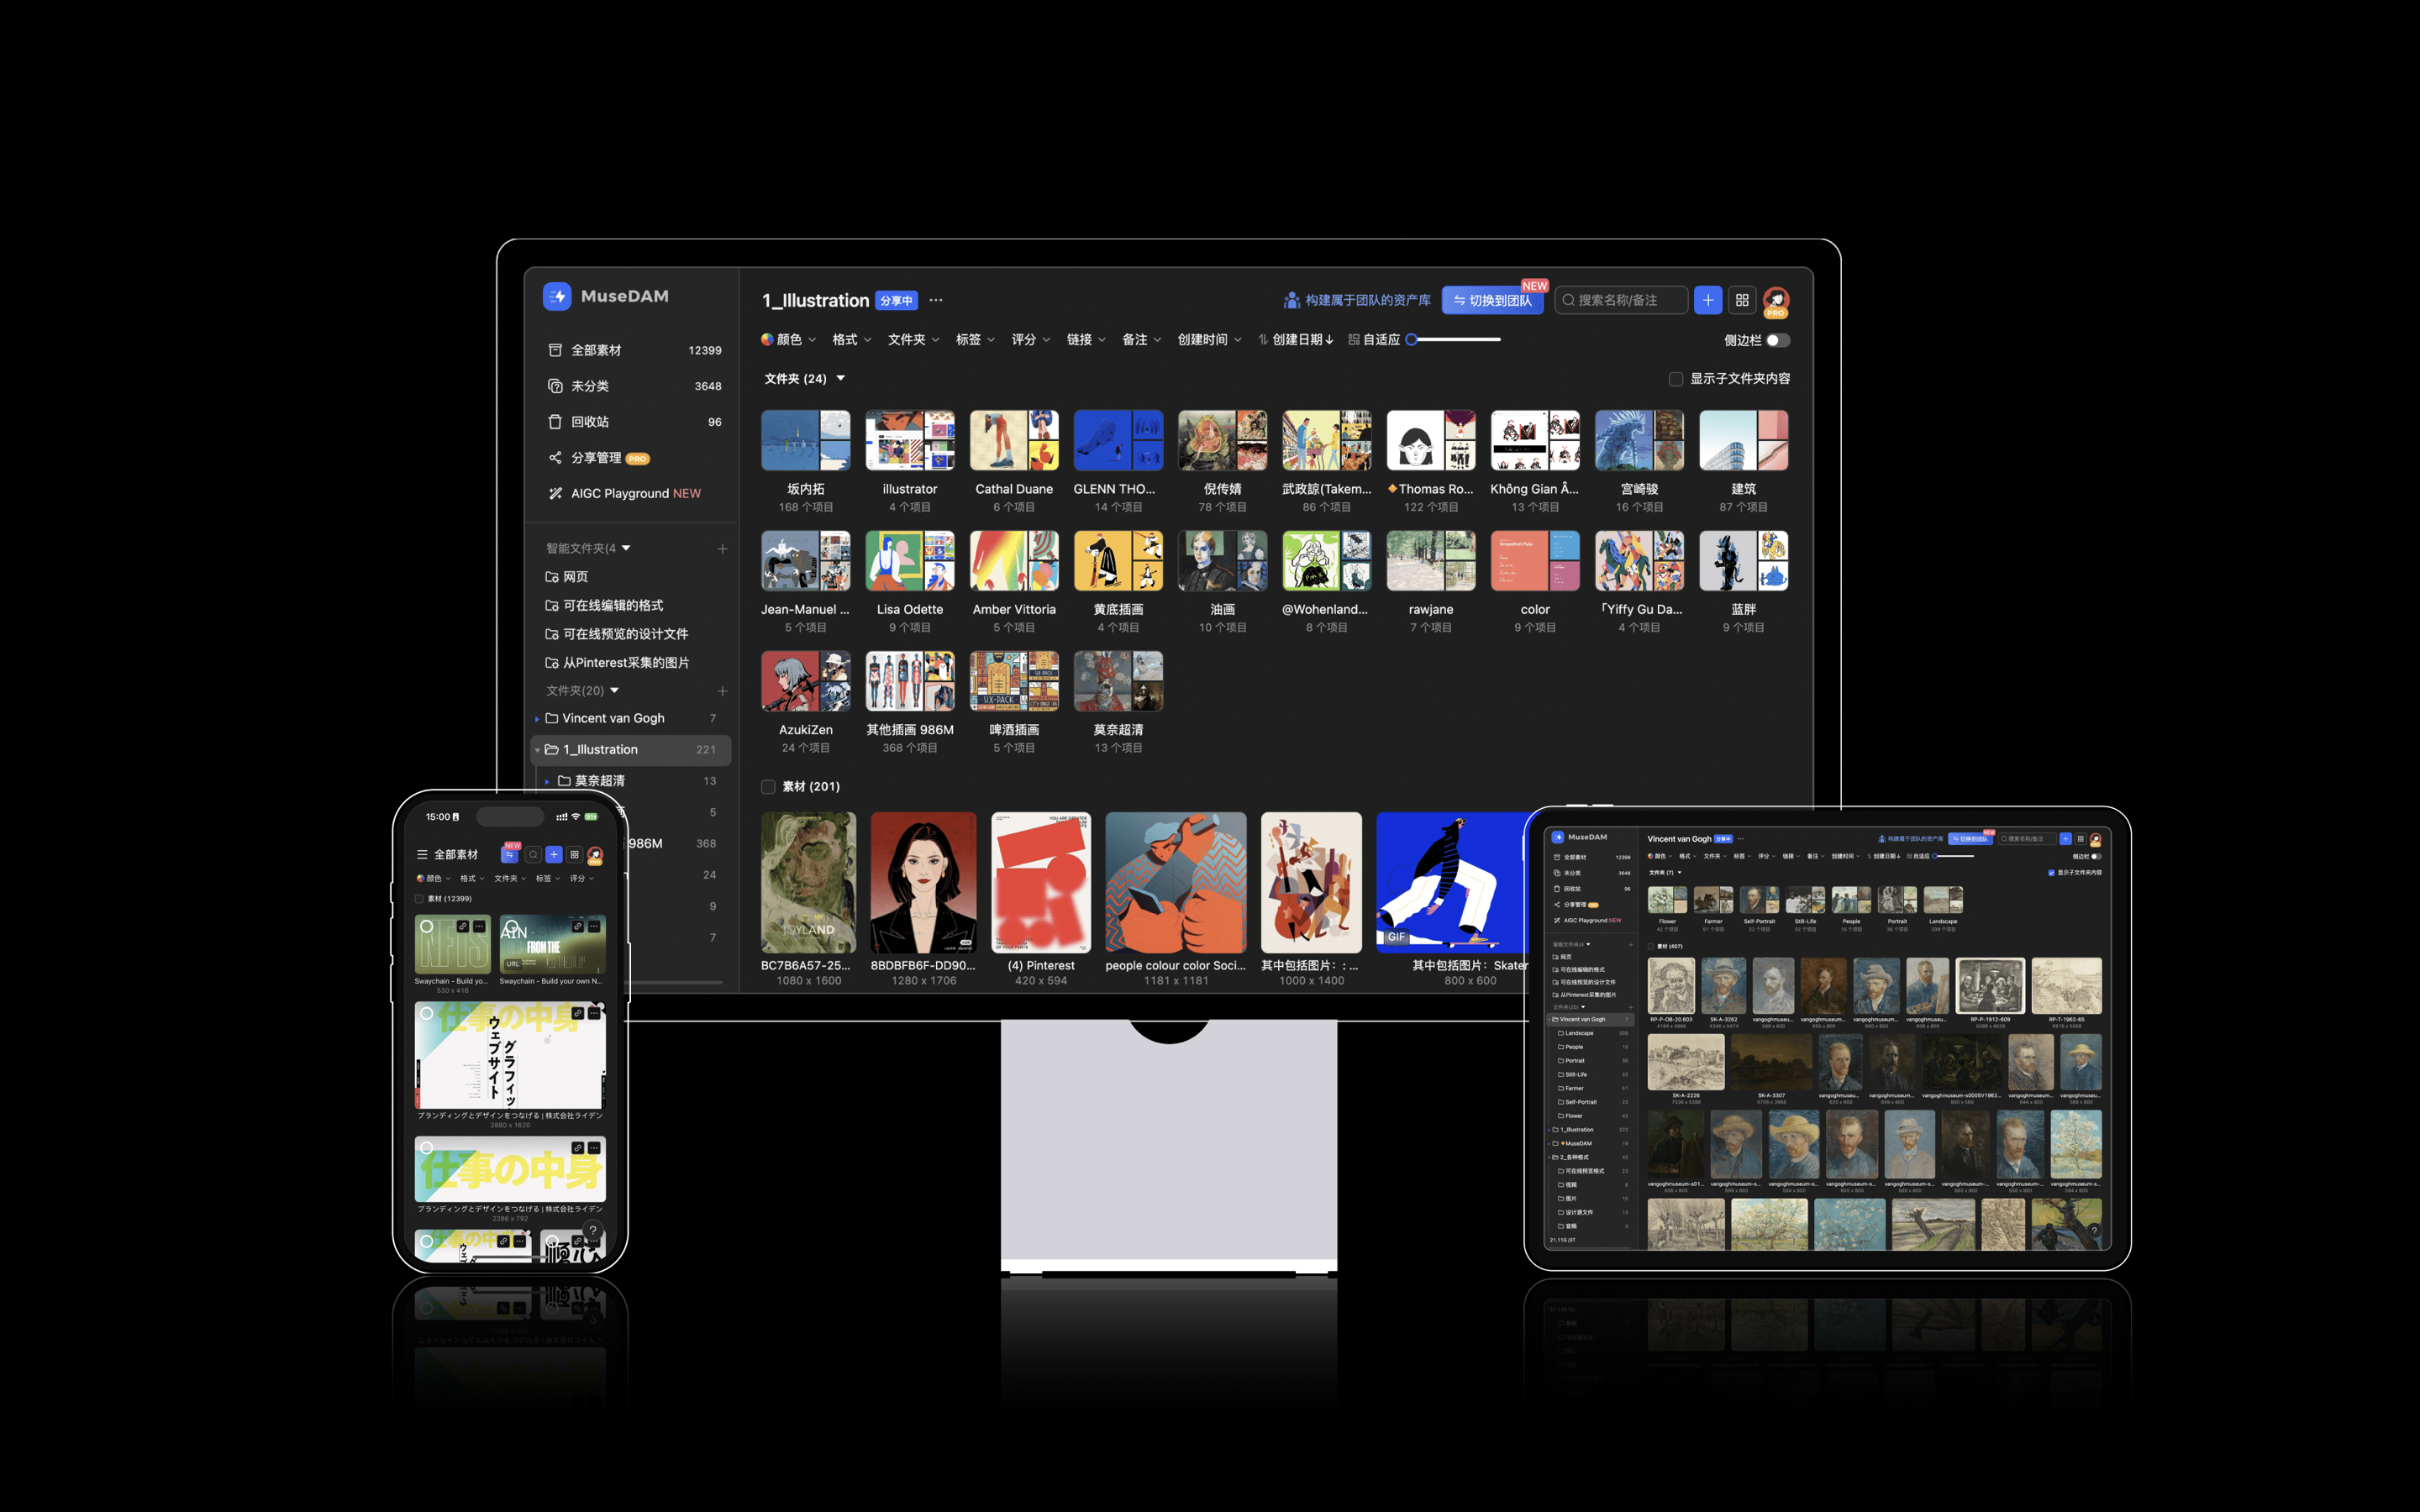The width and height of the screenshot is (2420, 1512).
Task: Click the grid layout icon on the tablet
Action: coord(2080,839)
